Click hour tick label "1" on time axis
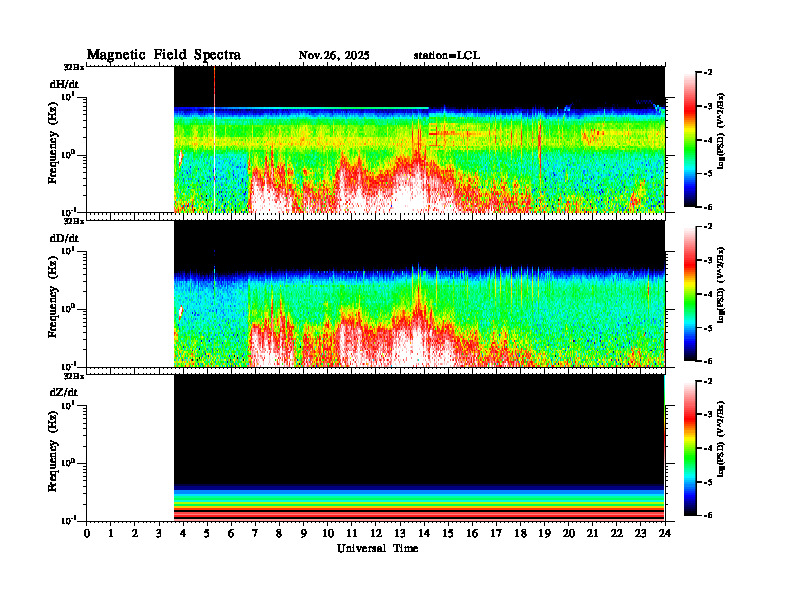 pyautogui.click(x=111, y=534)
